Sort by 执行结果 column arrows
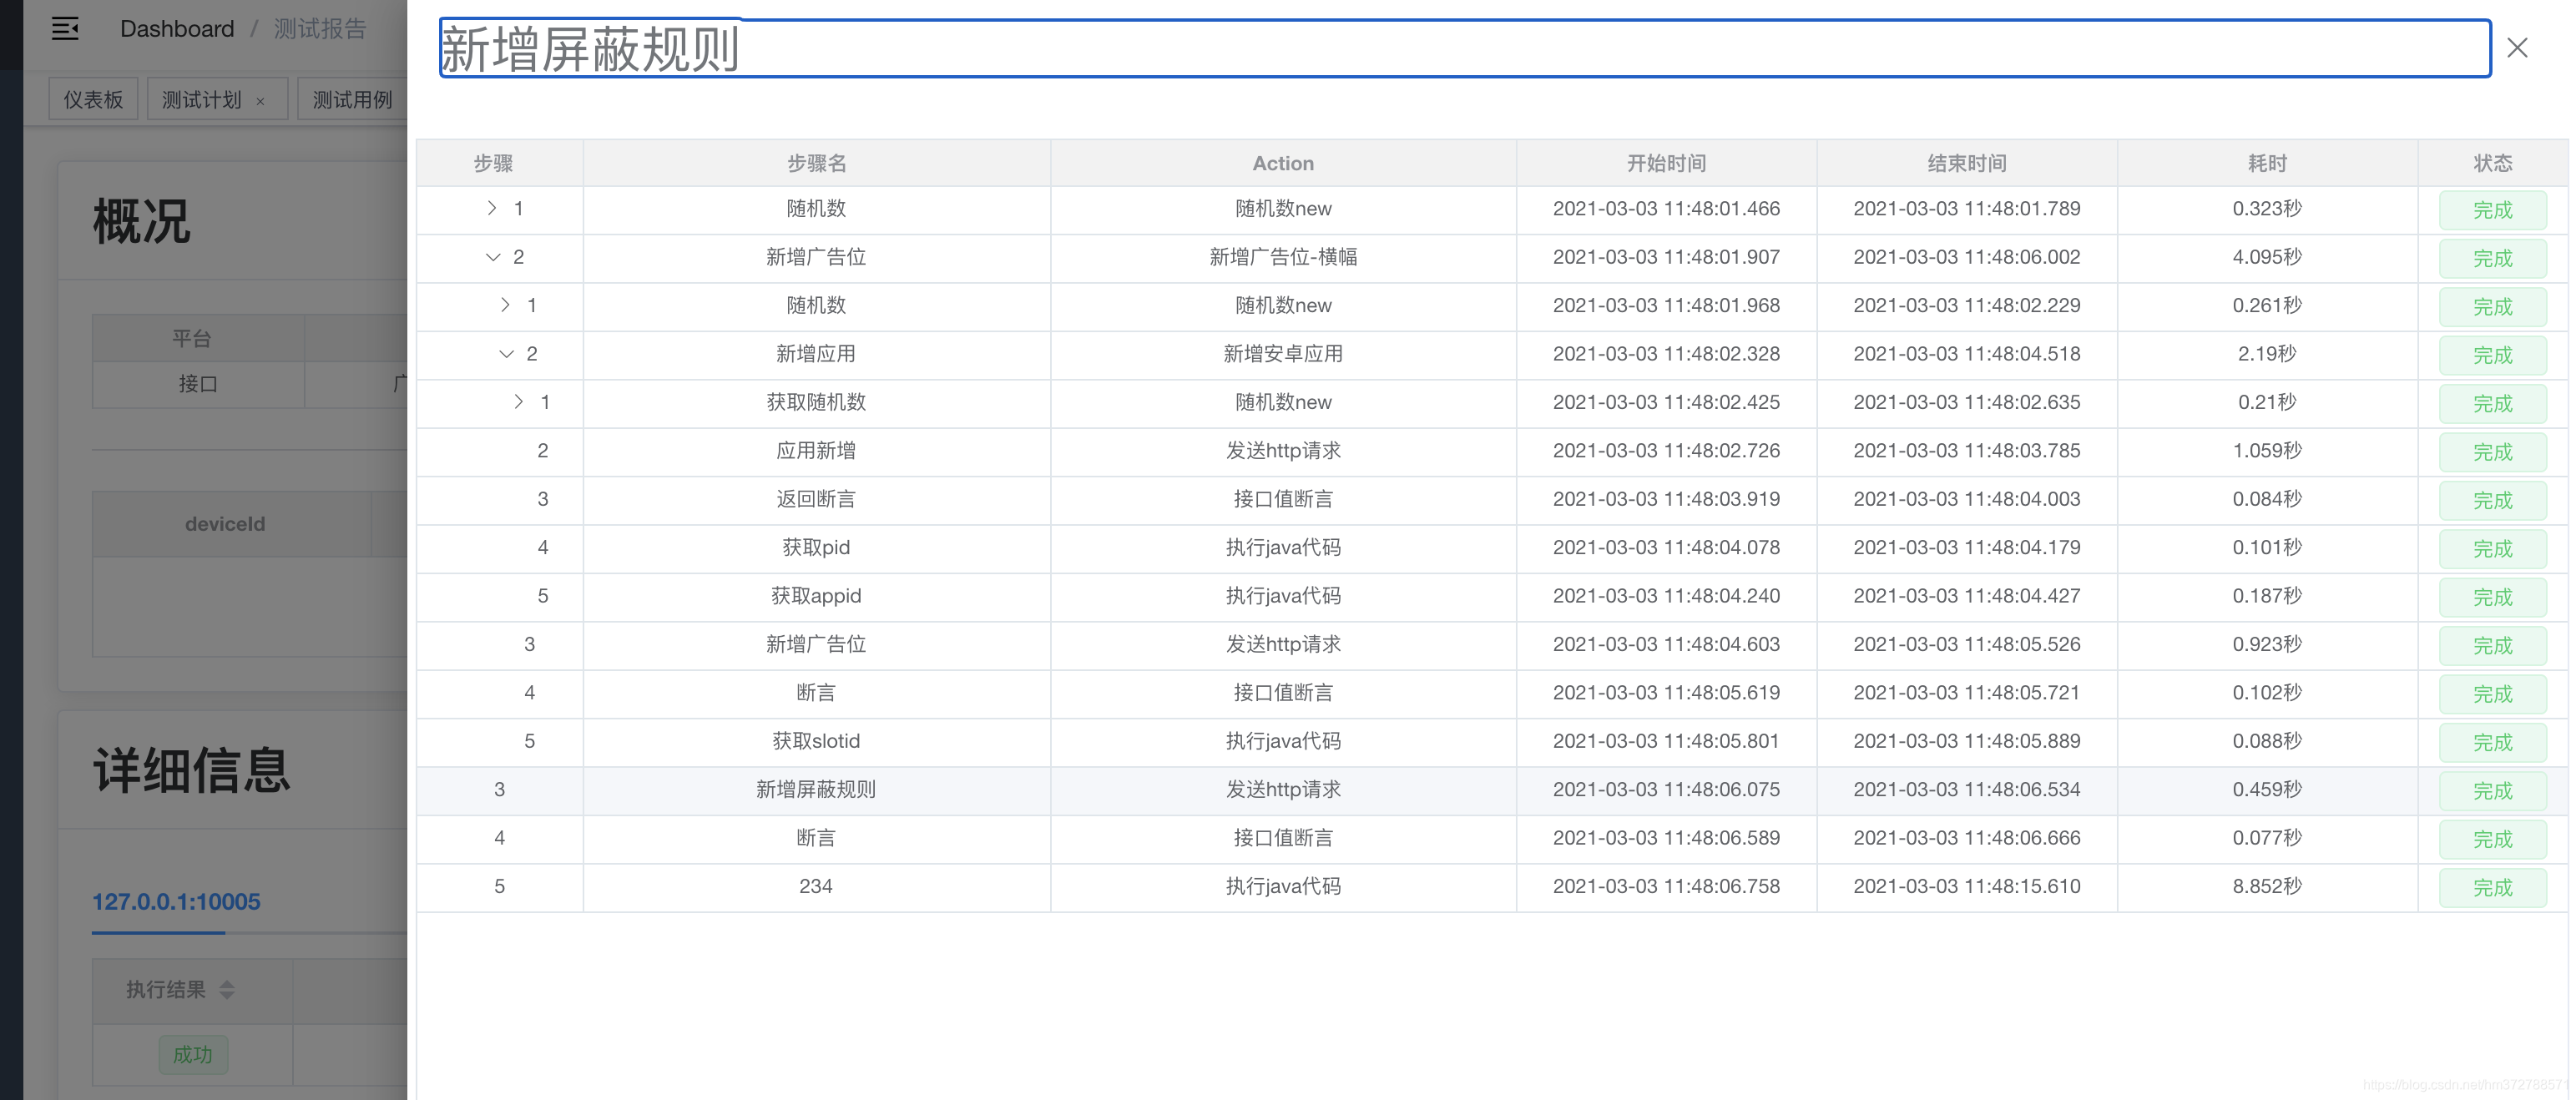The image size is (2576, 1100). [x=227, y=989]
